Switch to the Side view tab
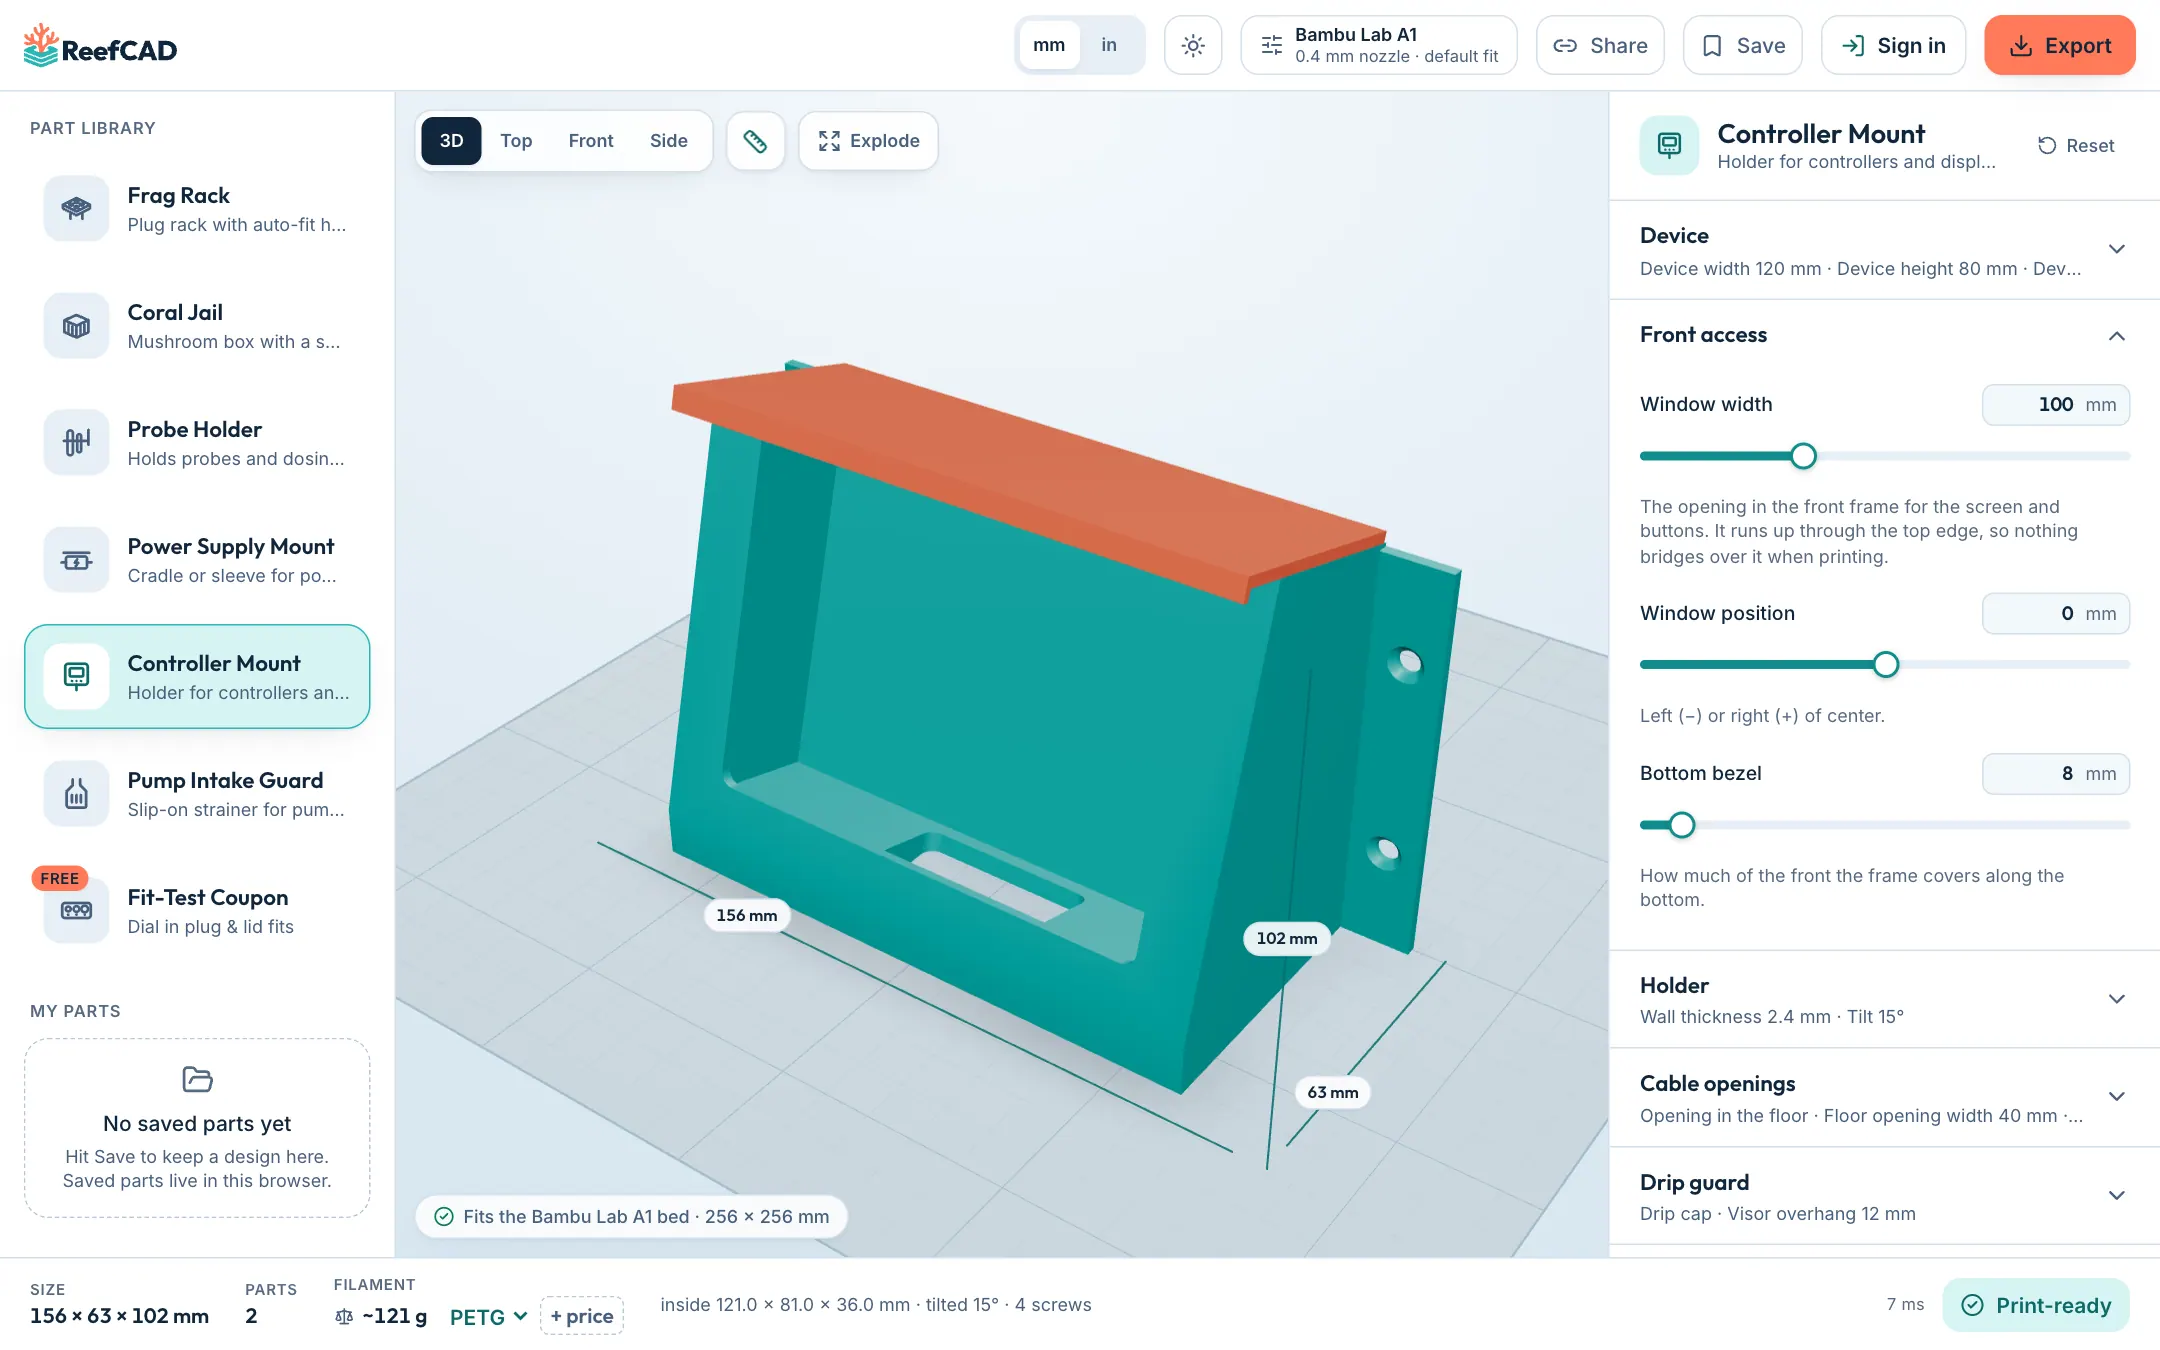Screen dimensions: 2160x1350 (x=669, y=141)
